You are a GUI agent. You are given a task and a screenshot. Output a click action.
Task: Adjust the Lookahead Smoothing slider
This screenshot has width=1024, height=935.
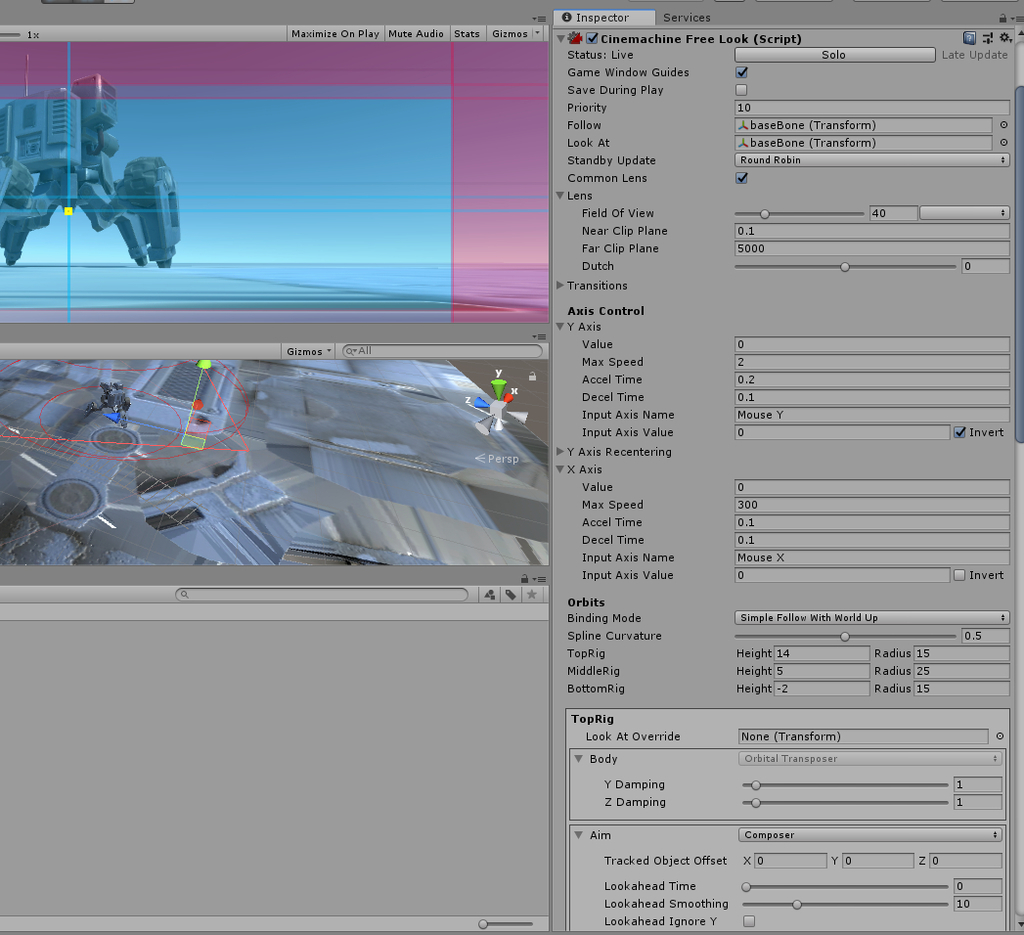click(845, 904)
